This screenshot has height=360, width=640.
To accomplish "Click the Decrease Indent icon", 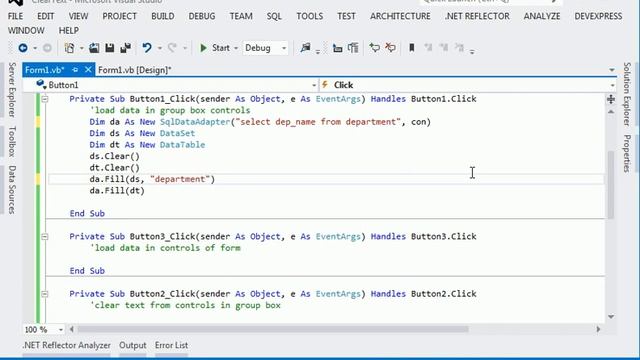I will (x=337, y=48).
